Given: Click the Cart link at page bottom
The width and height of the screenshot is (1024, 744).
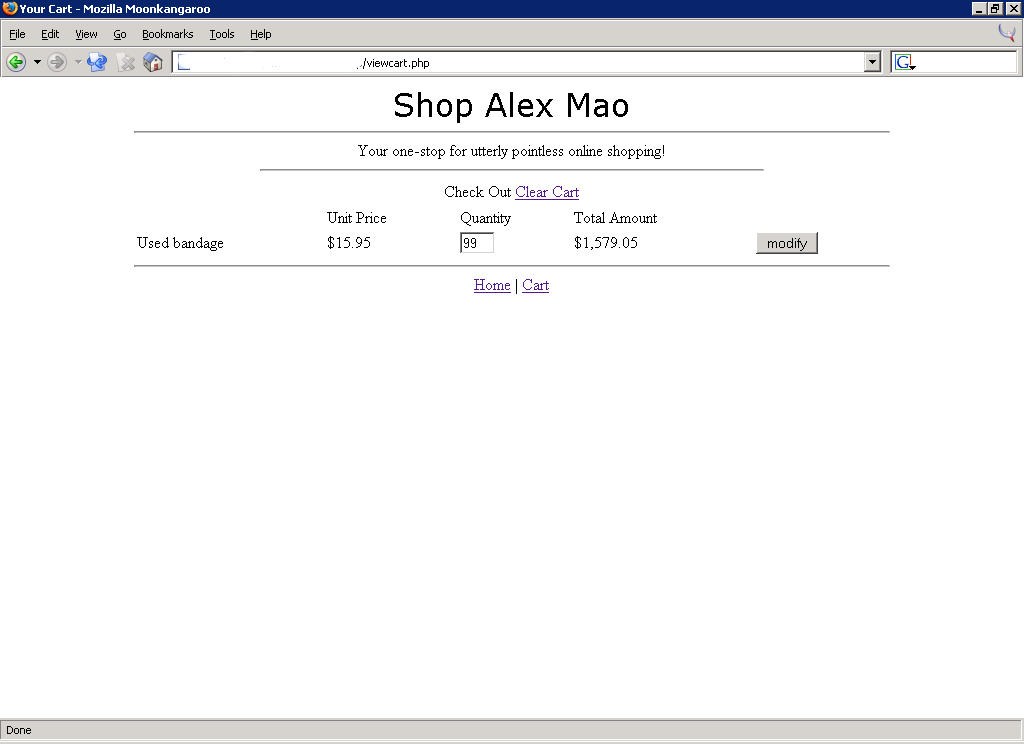Looking at the screenshot, I should pos(535,285).
